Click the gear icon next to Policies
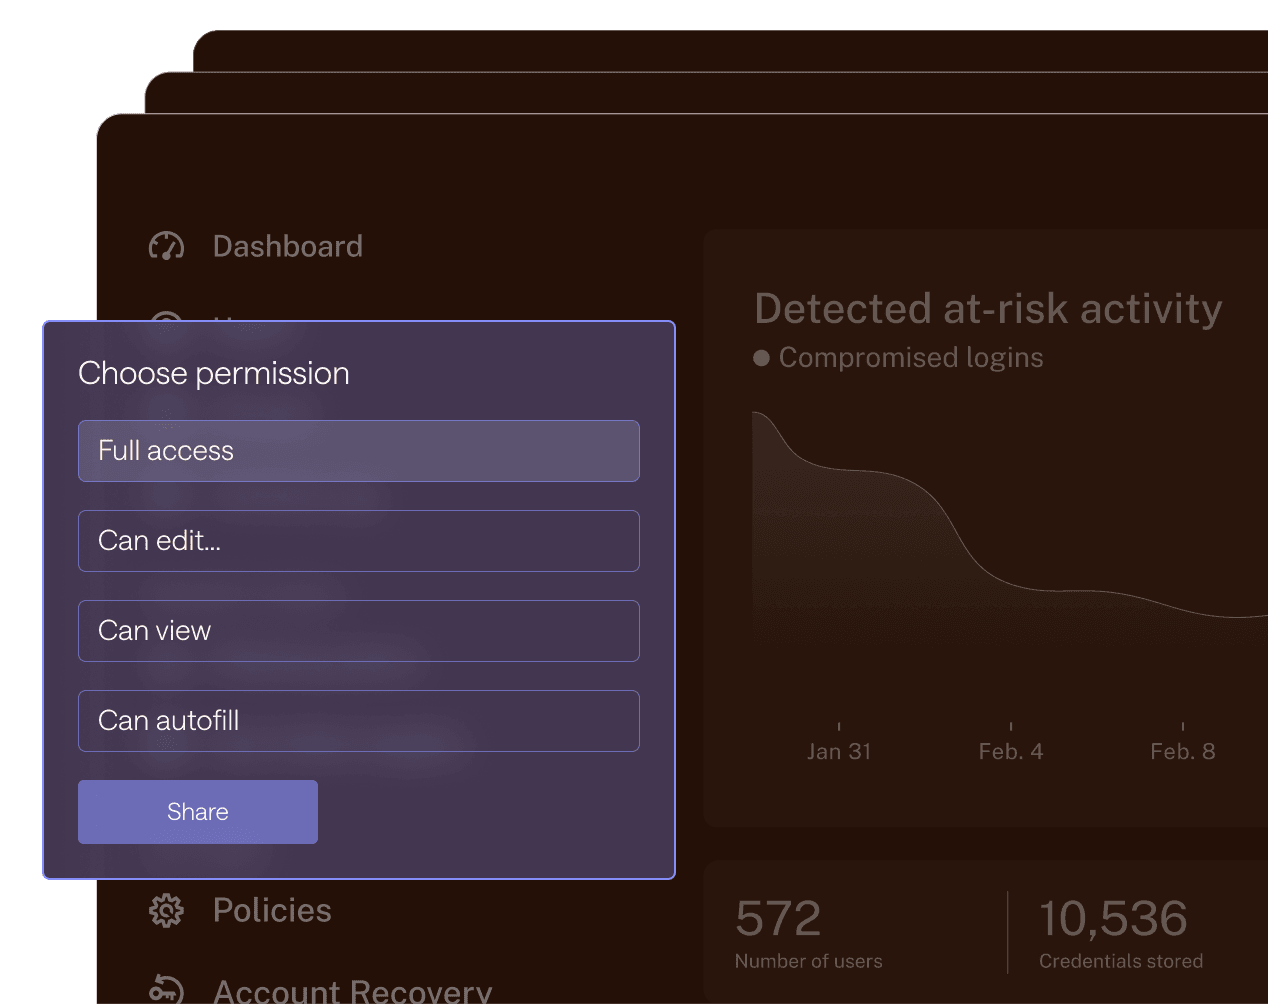This screenshot has height=1004, width=1268. pos(167,910)
